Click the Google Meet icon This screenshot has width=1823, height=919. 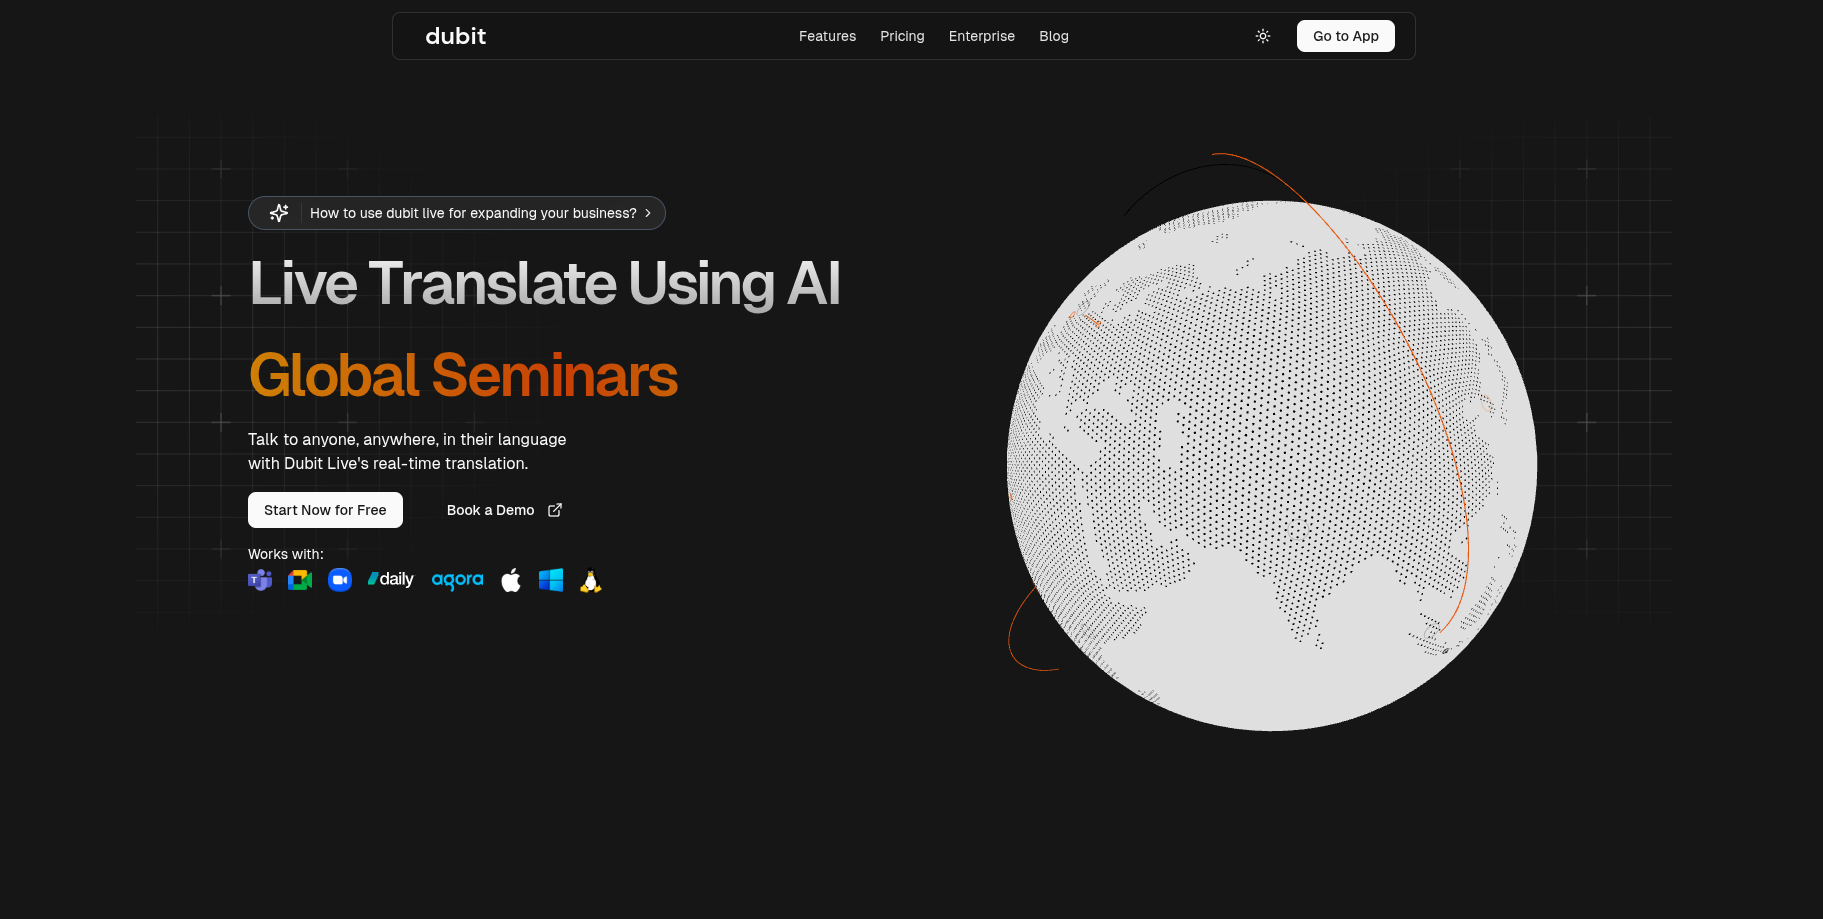point(299,580)
